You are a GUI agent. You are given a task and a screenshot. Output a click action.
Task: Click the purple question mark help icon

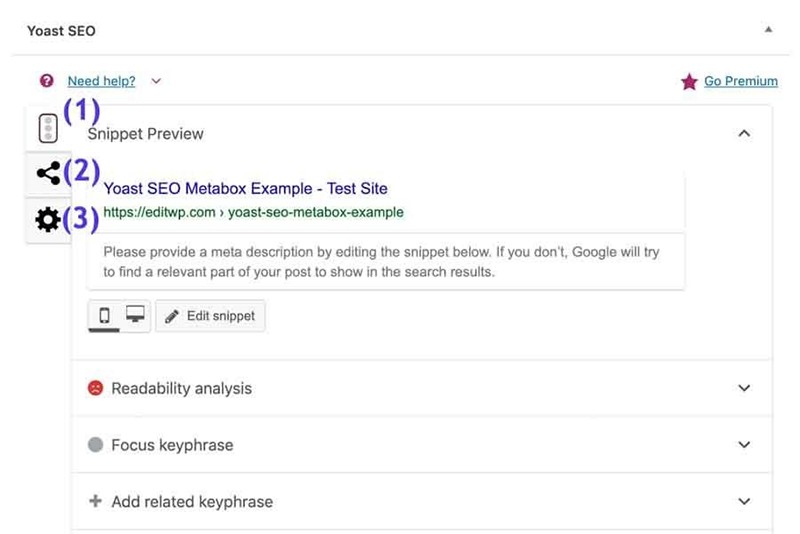(46, 81)
